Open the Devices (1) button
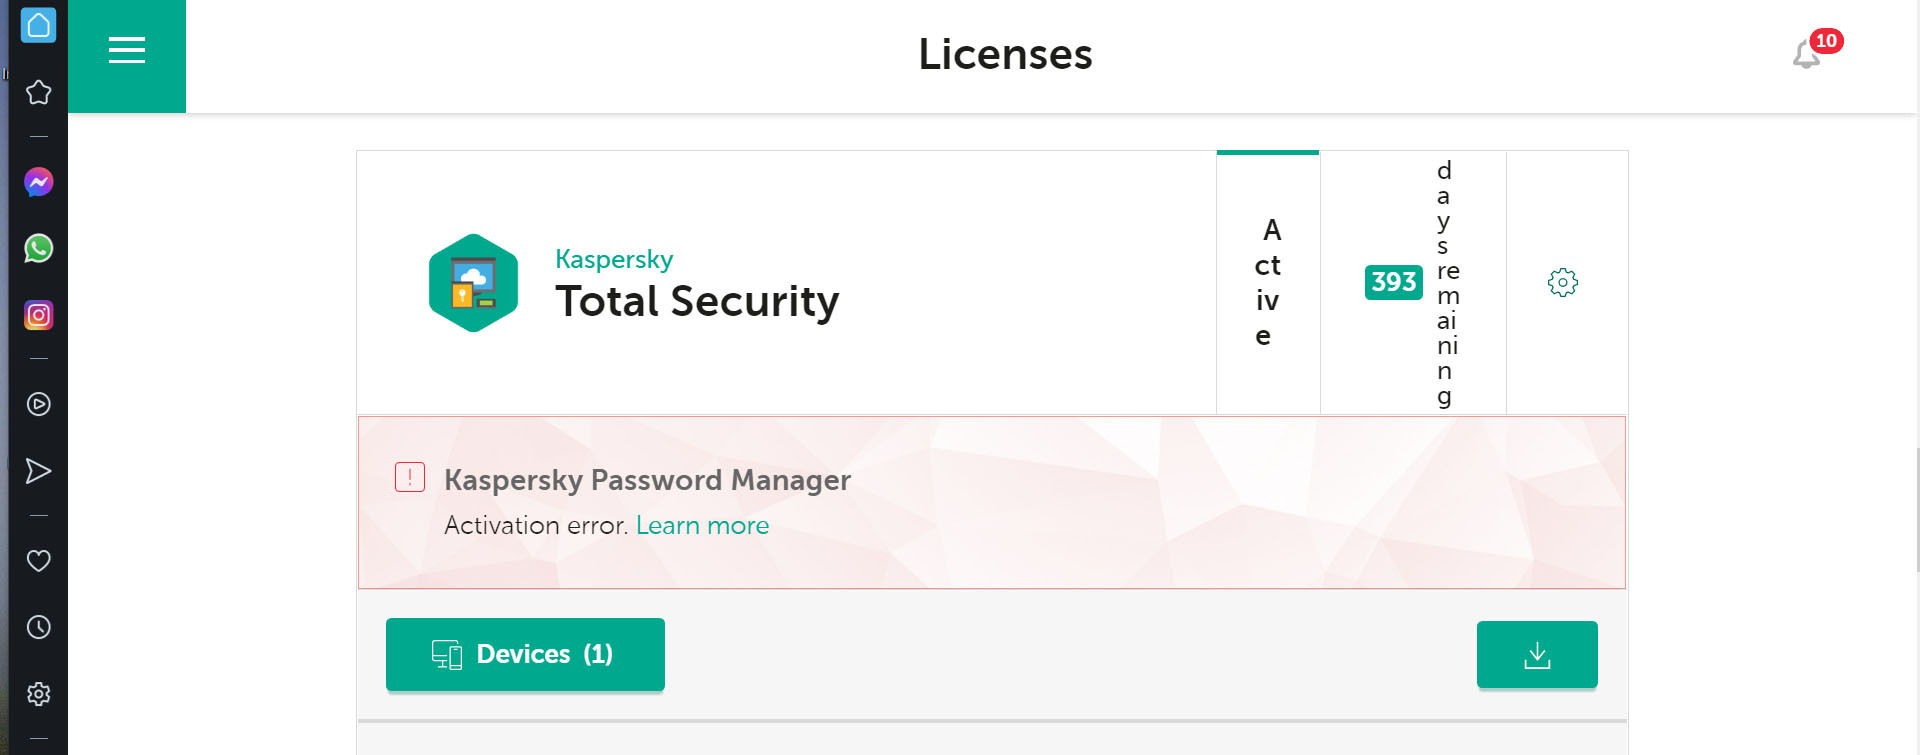Image resolution: width=1920 pixels, height=755 pixels. point(525,654)
